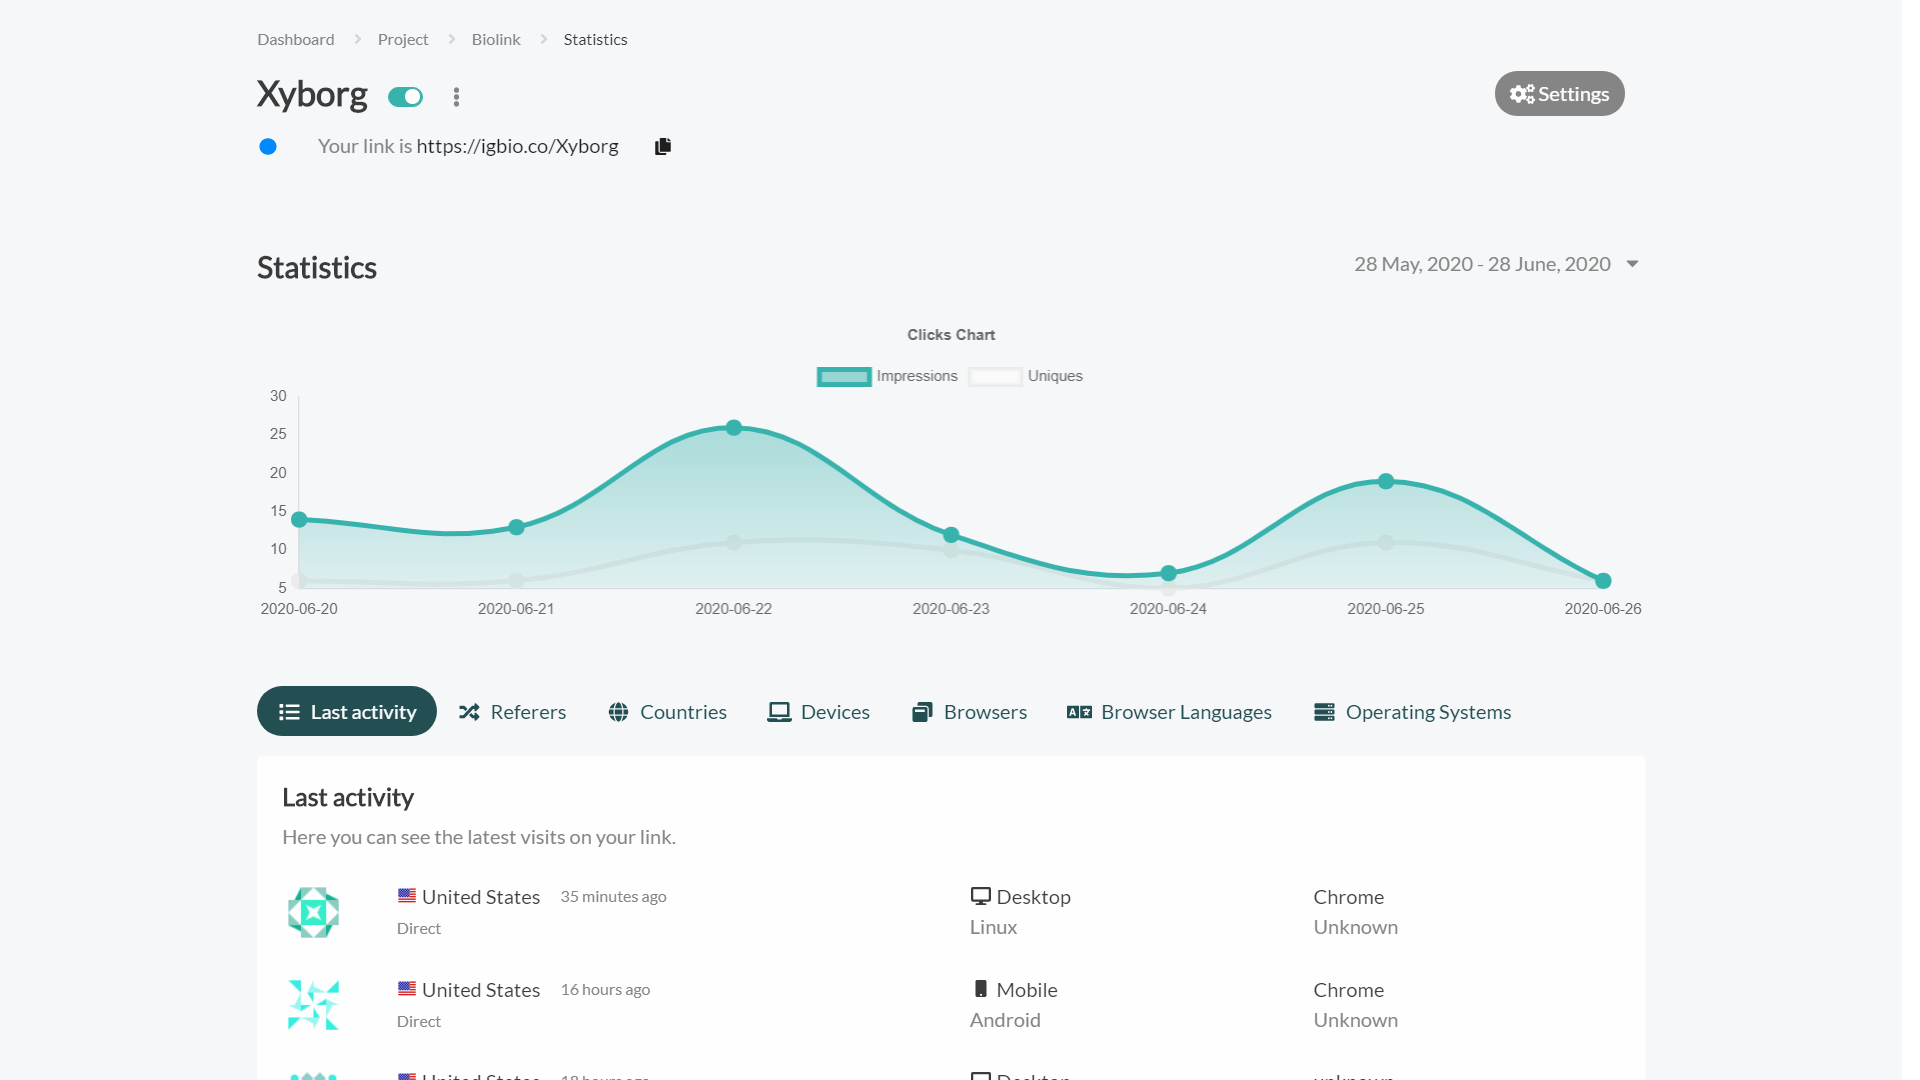
Task: Click the Desktop monitor icon in first visit
Action: (980, 896)
